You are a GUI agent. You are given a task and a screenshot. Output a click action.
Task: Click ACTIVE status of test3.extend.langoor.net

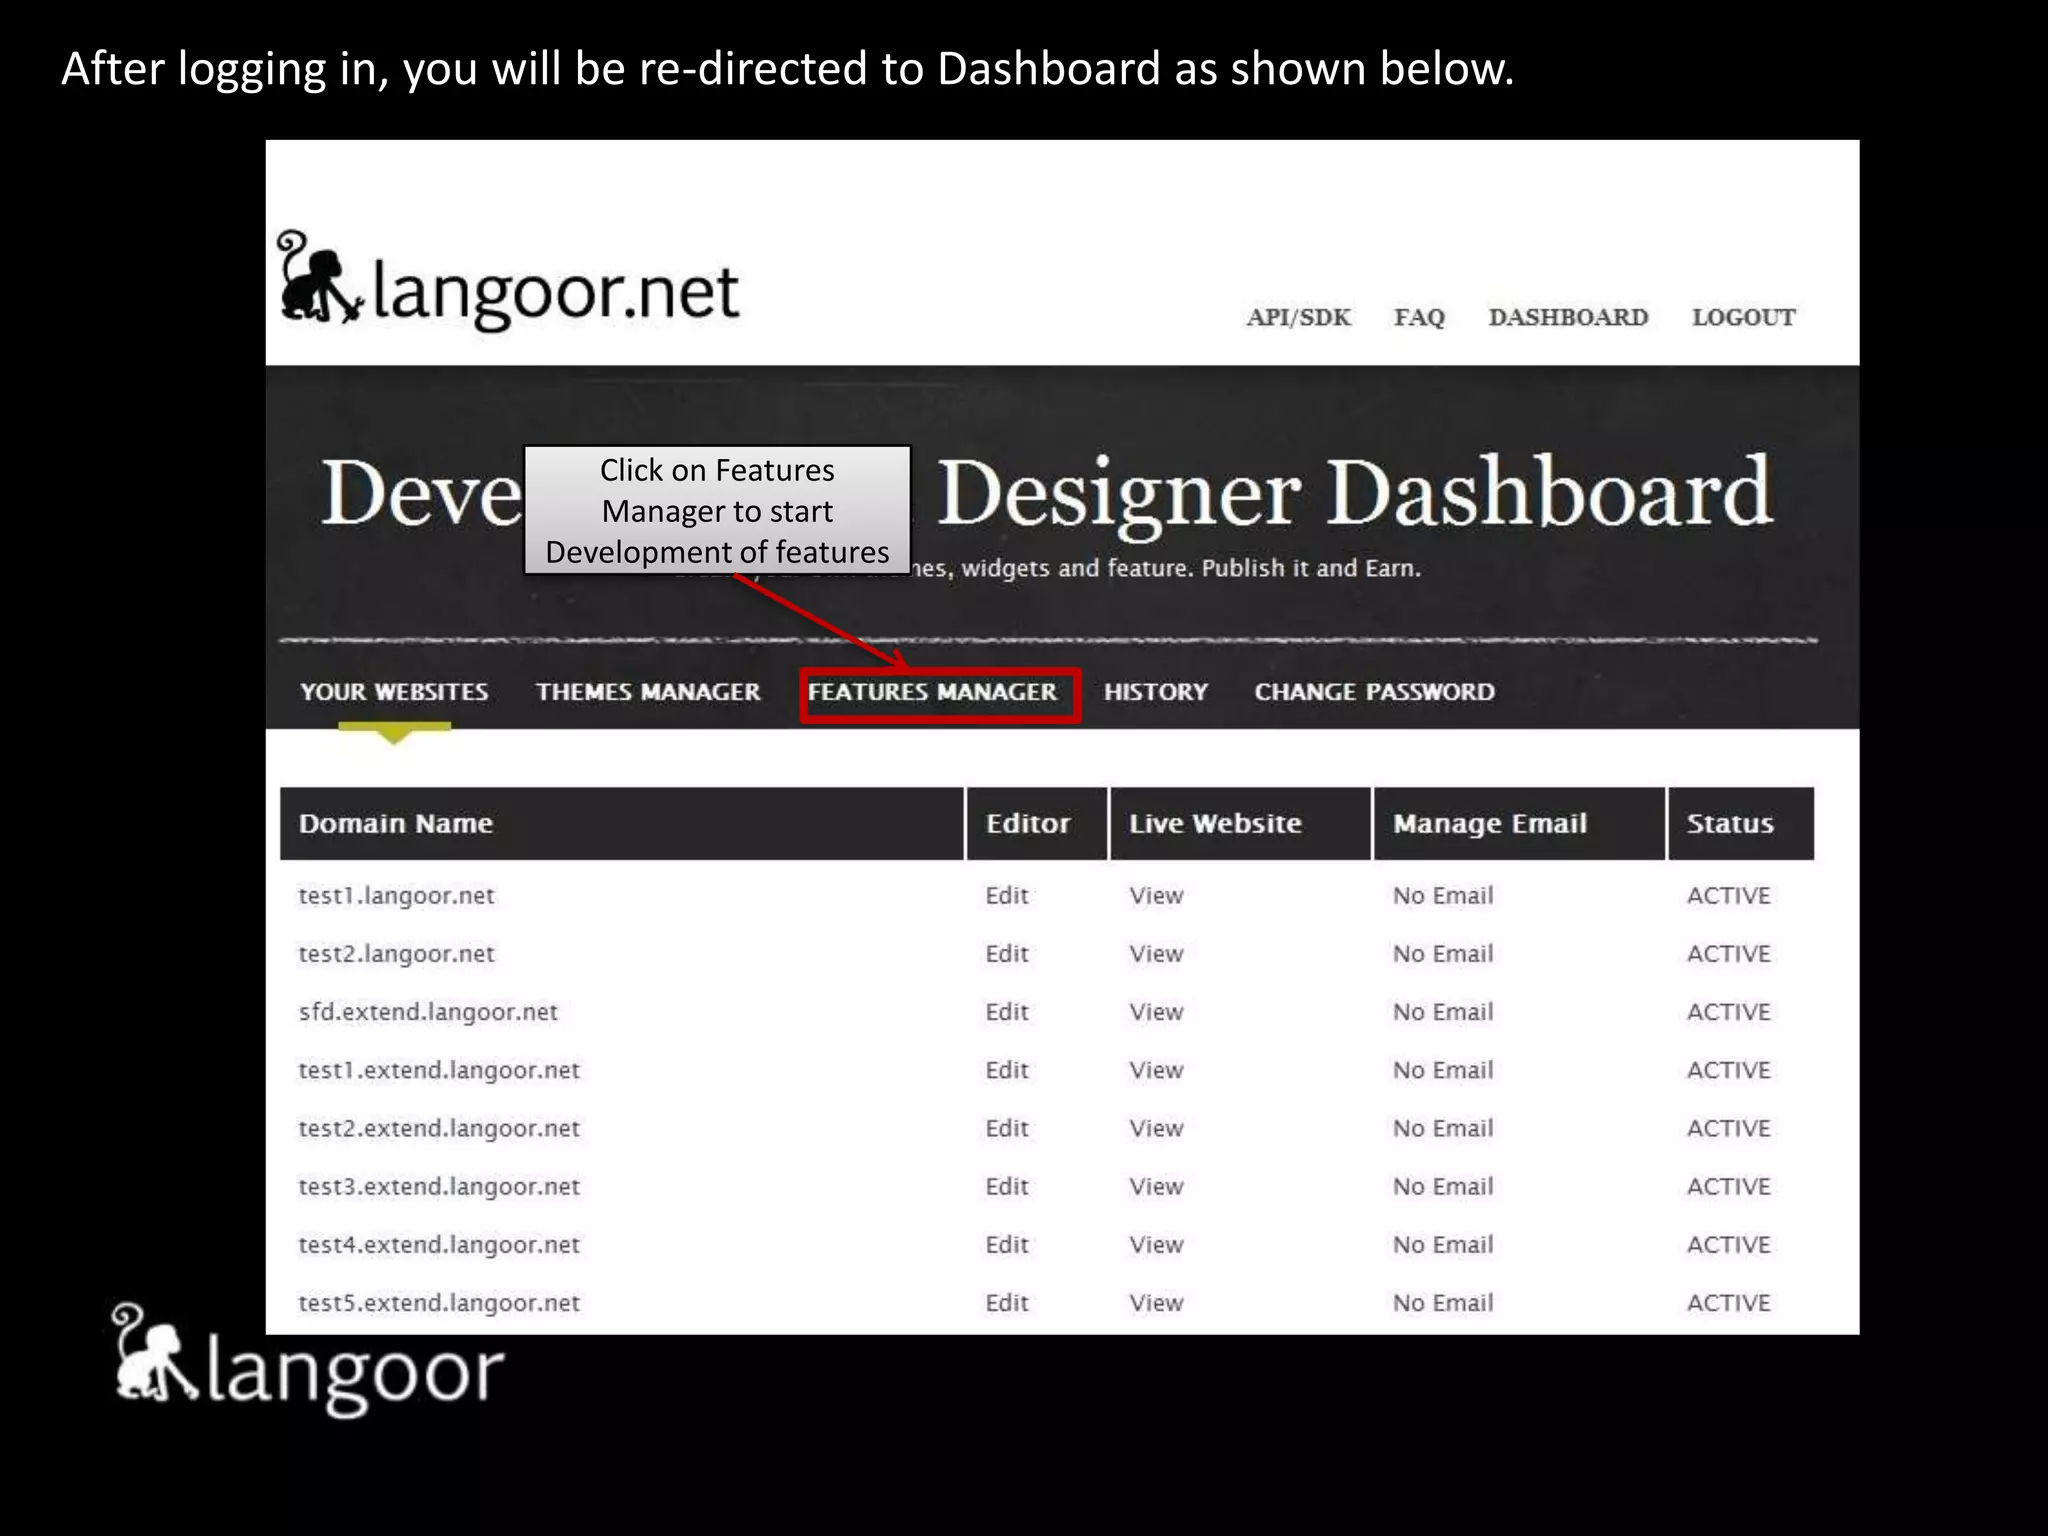1729,1186
